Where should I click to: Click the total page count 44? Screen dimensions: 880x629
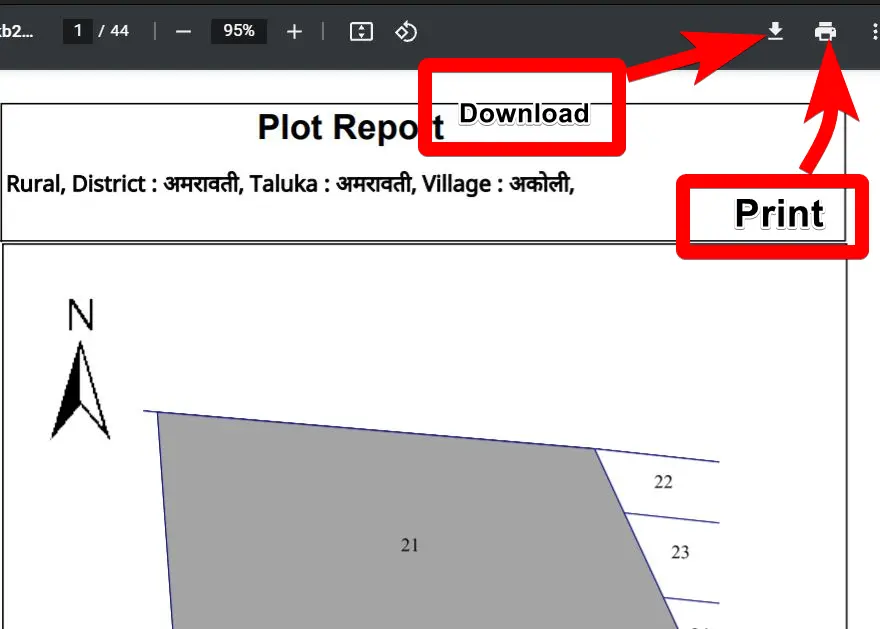point(119,31)
